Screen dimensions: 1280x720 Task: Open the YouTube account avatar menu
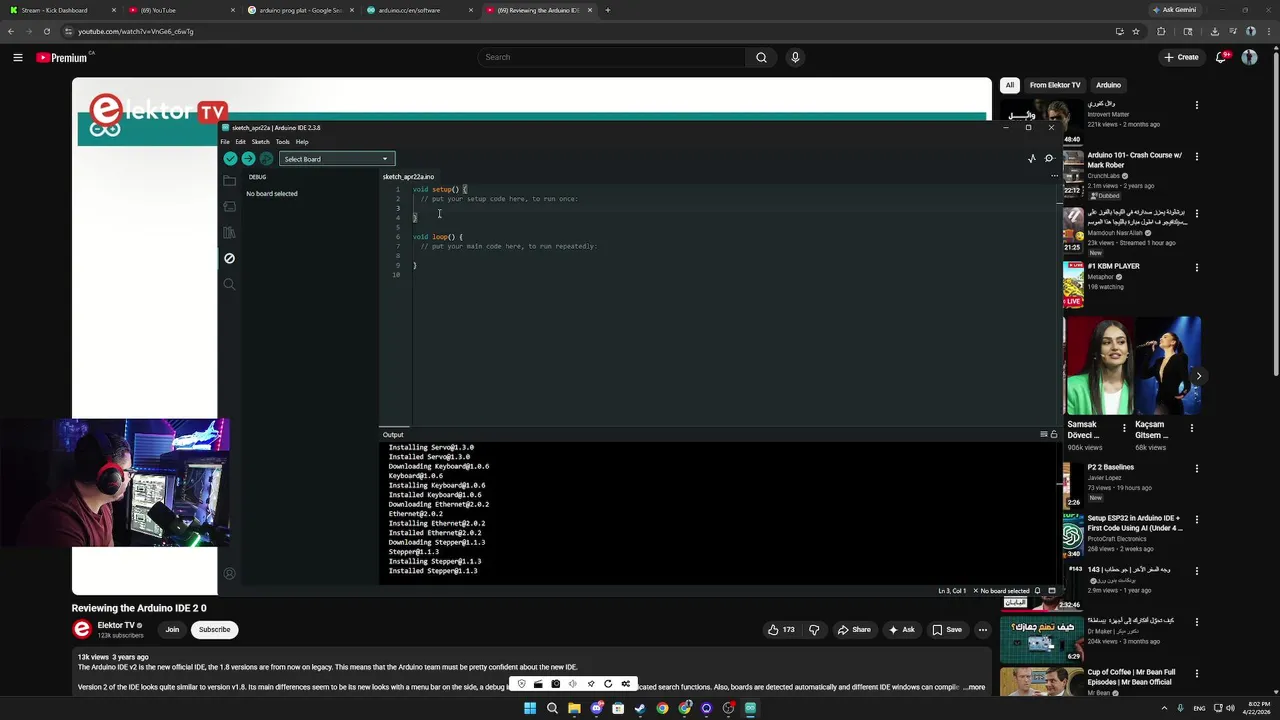[x=1249, y=57]
